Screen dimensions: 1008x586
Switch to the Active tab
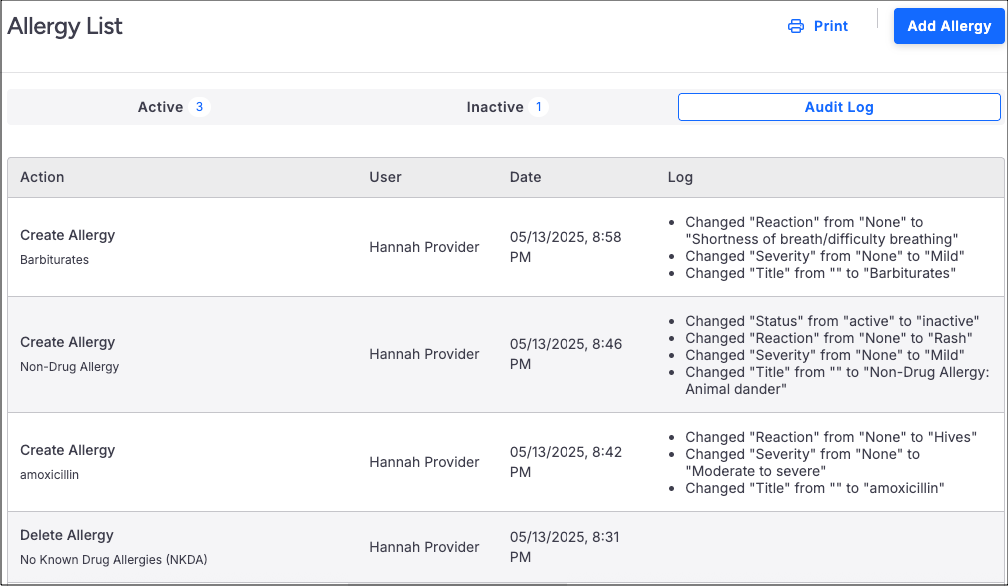[160, 107]
